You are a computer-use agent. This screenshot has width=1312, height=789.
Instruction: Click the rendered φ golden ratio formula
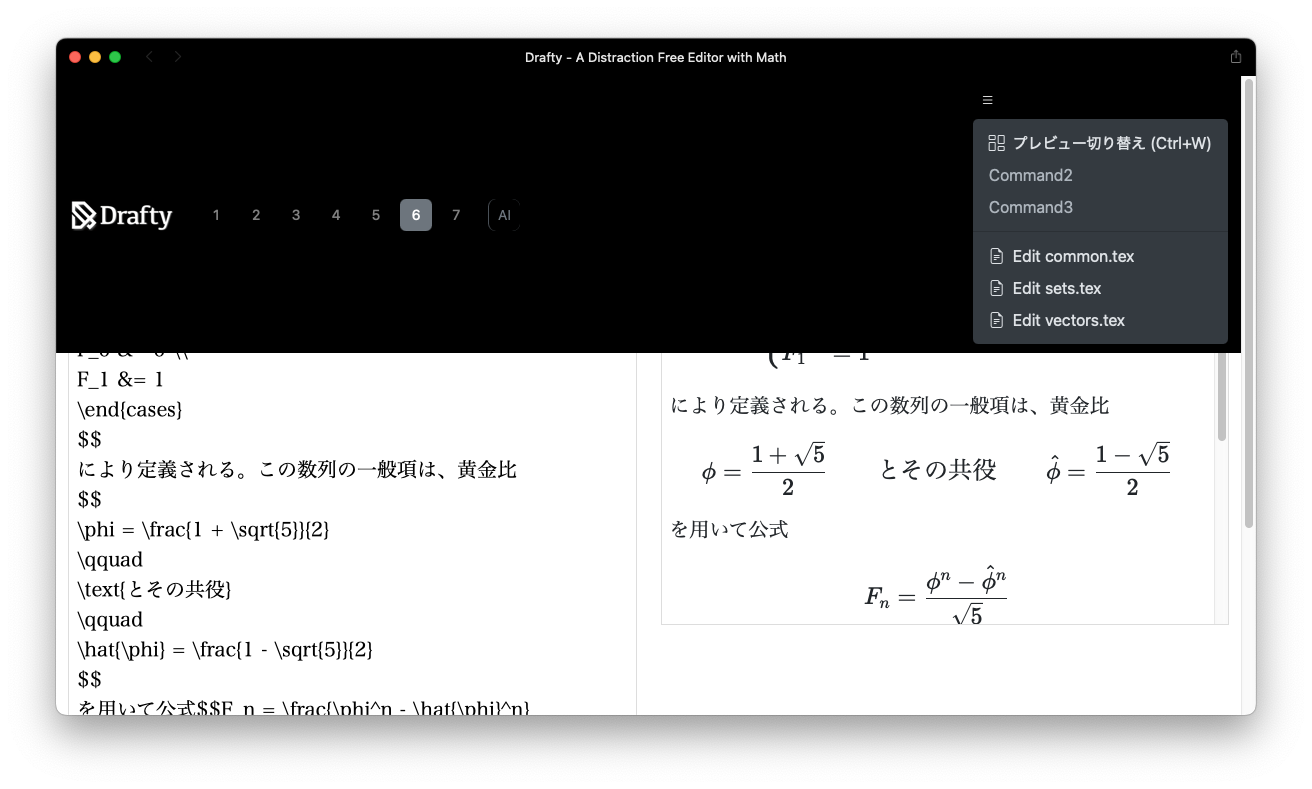(x=763, y=470)
